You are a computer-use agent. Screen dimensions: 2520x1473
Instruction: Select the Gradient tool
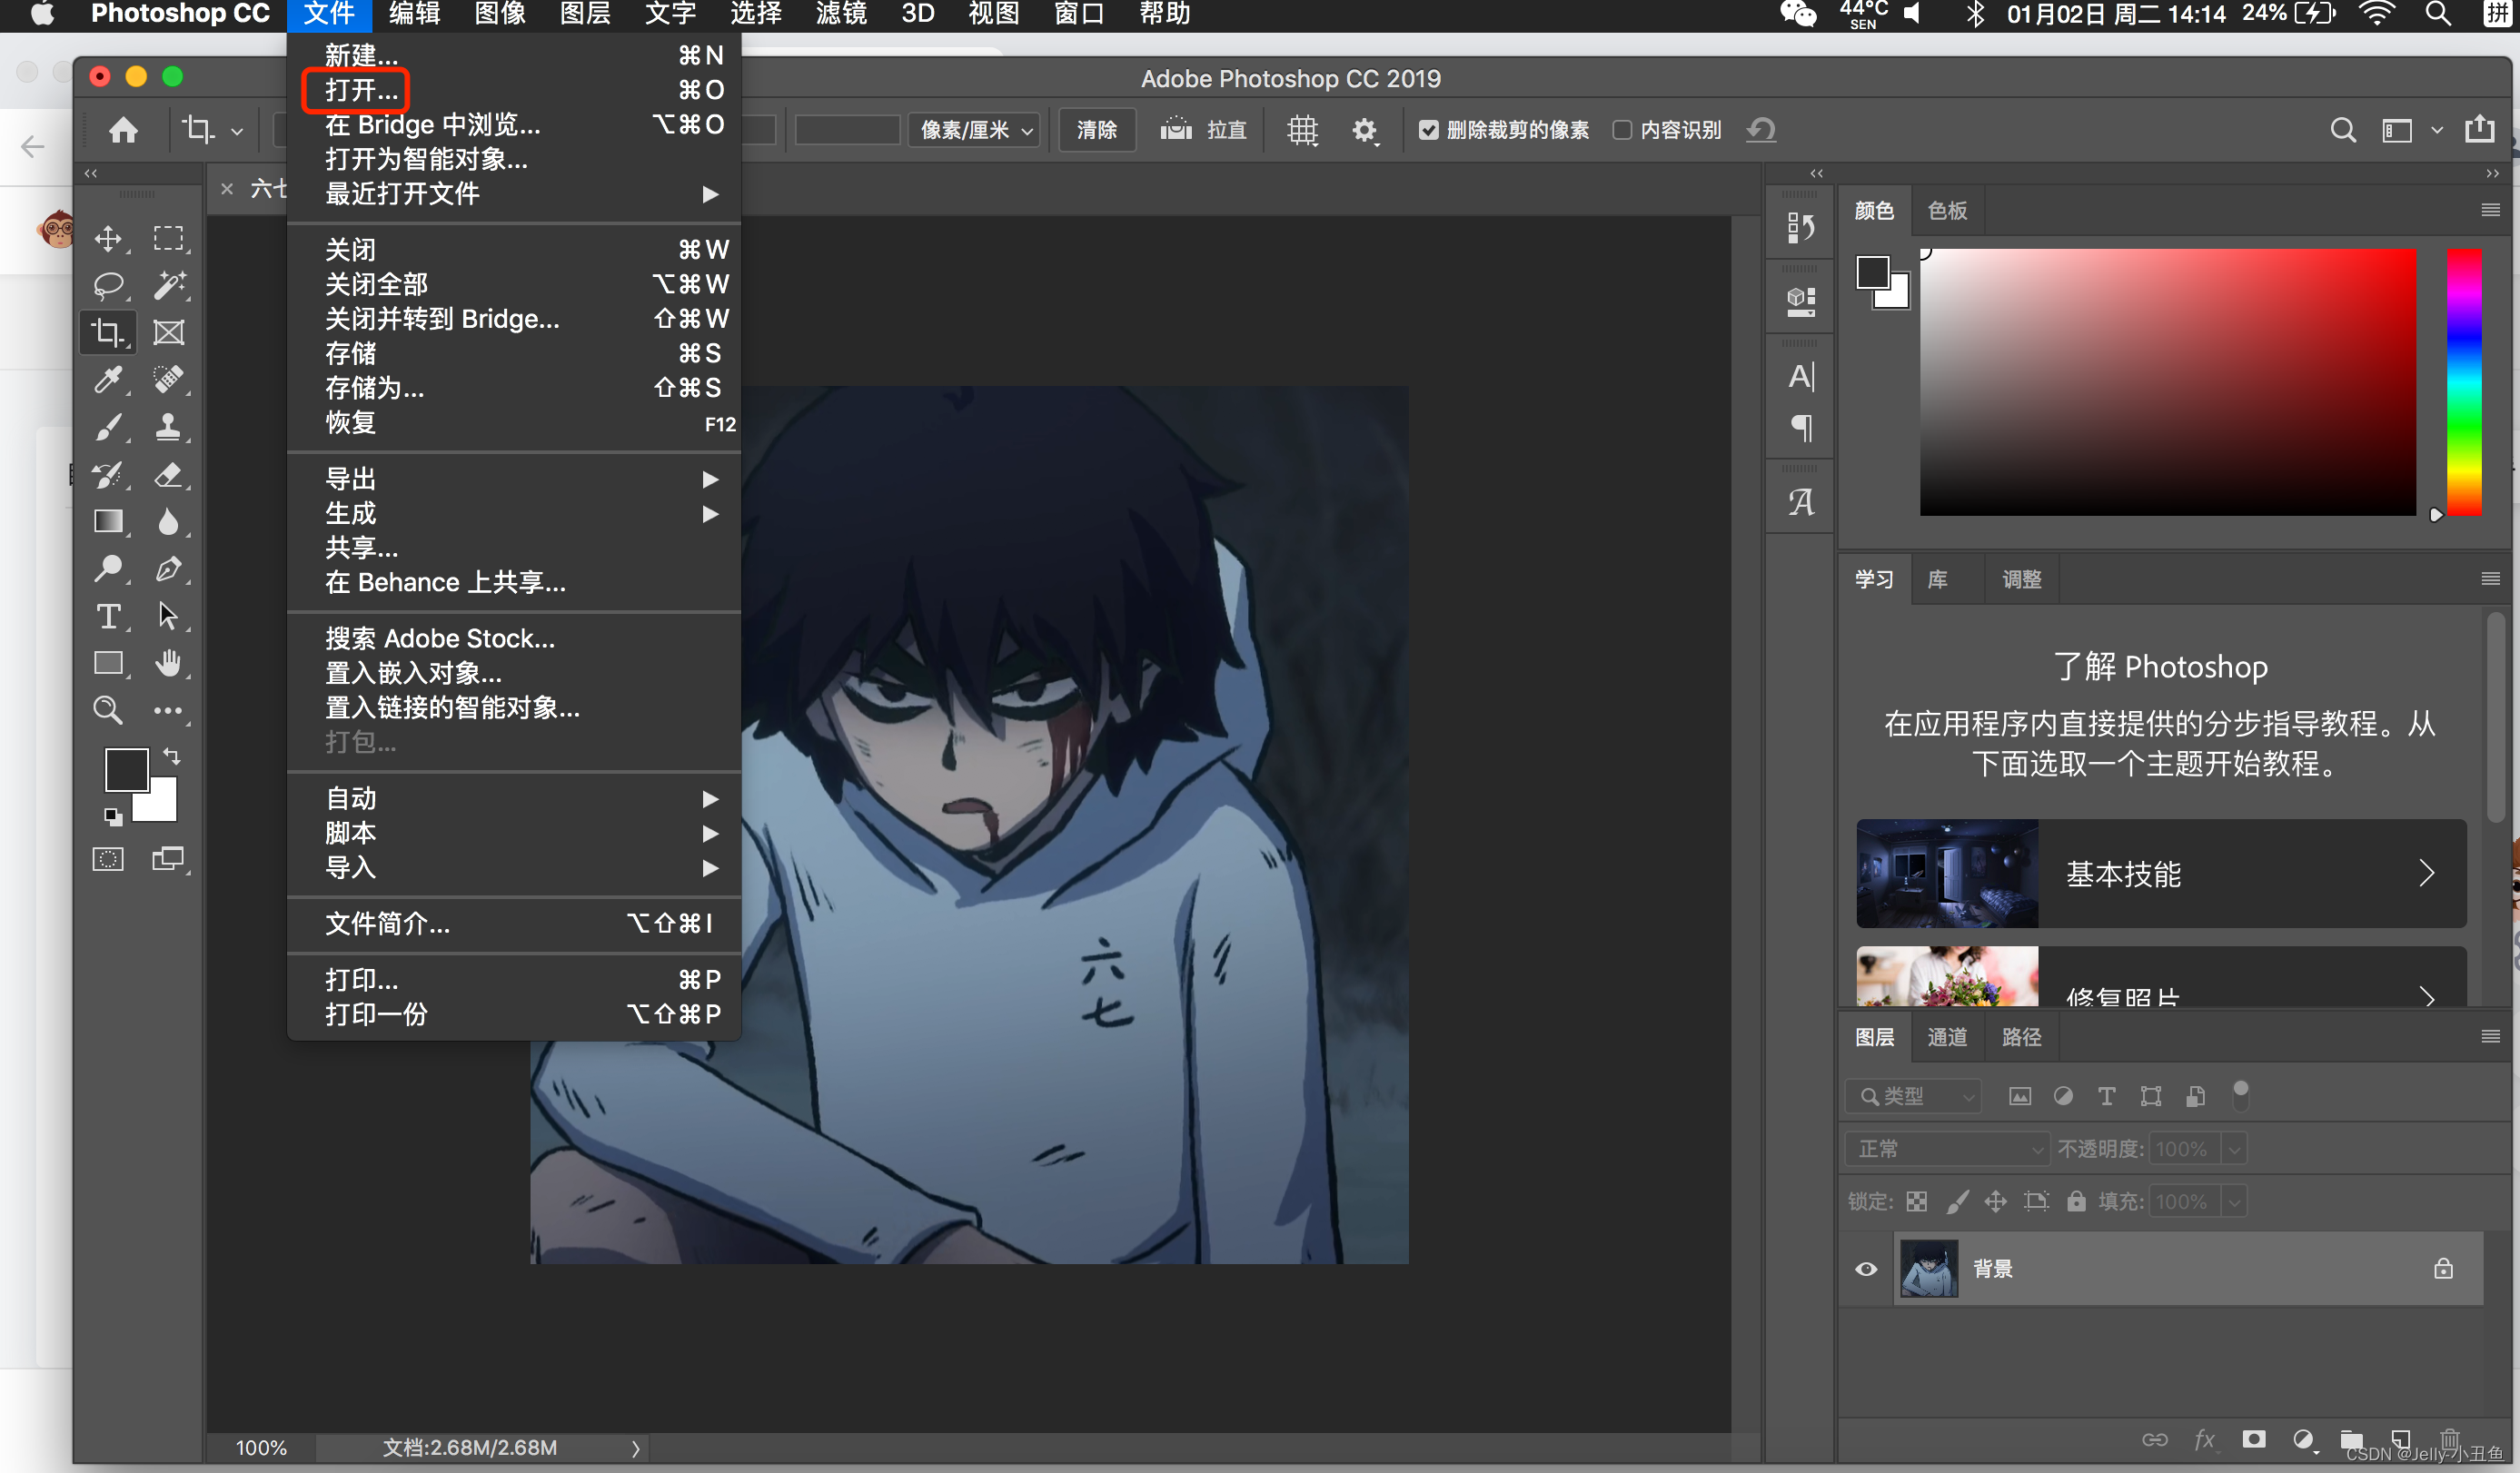point(108,521)
